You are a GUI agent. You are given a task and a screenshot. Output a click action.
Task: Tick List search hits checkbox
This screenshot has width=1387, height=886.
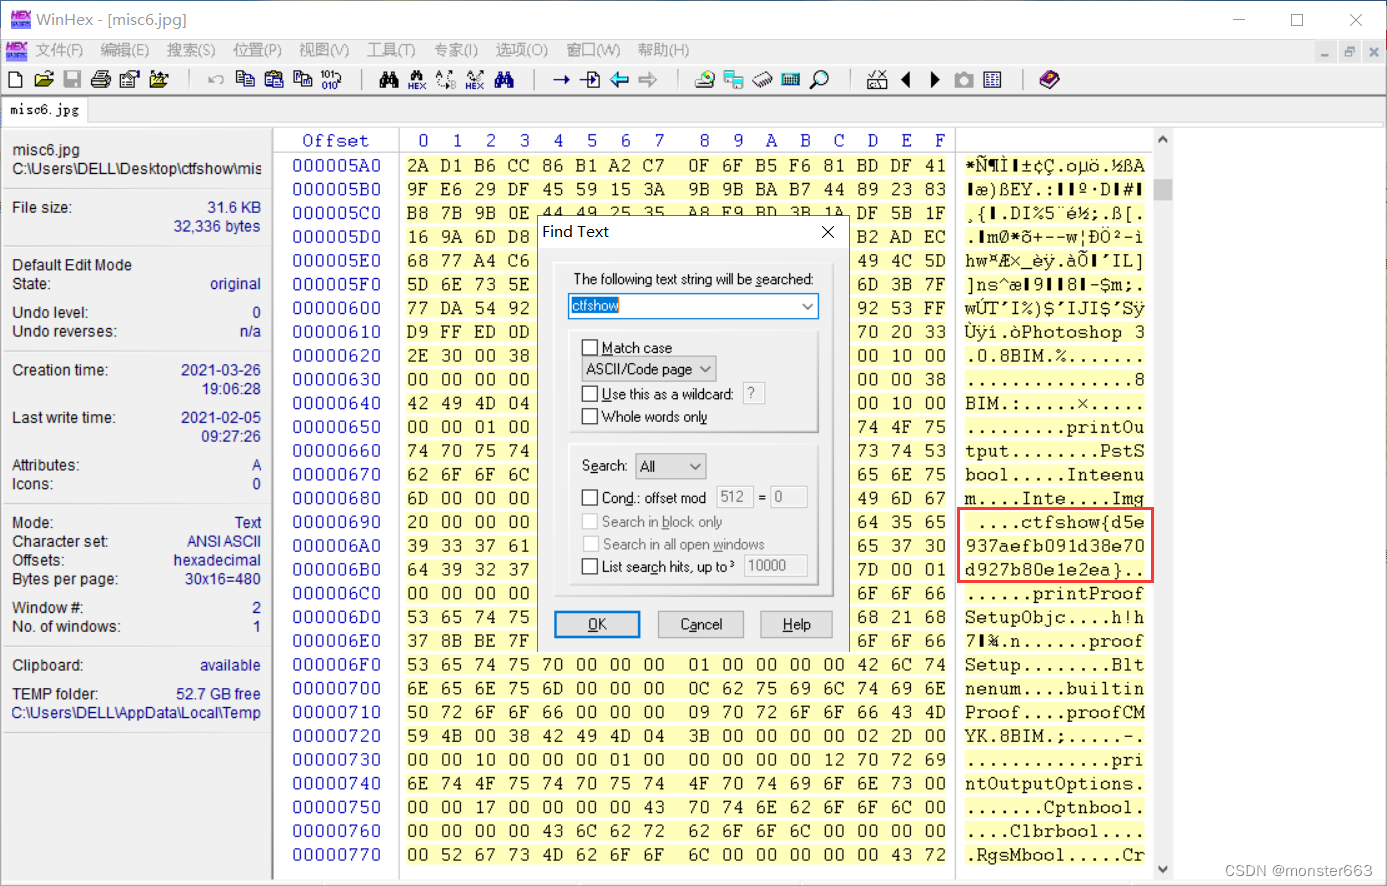(590, 566)
